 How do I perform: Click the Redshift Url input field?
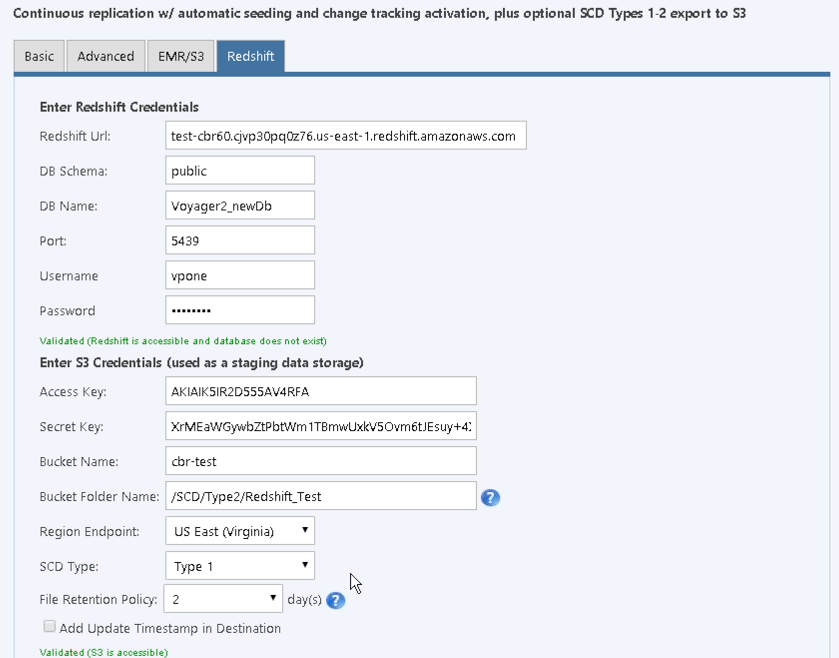click(x=345, y=135)
